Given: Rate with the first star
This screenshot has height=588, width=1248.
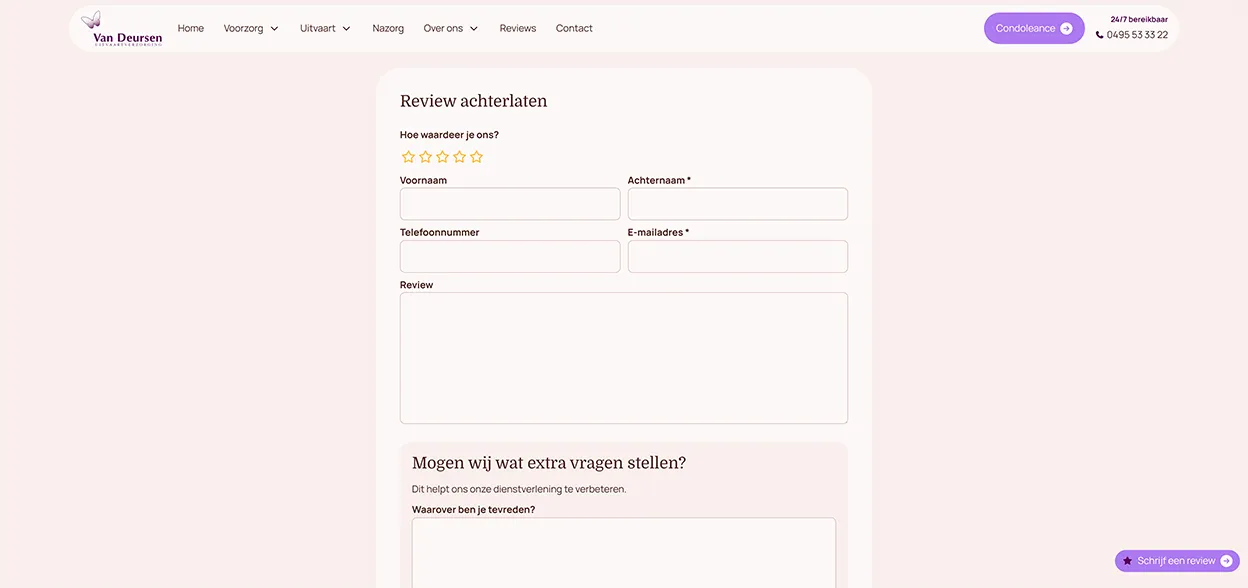Looking at the screenshot, I should pyautogui.click(x=408, y=157).
